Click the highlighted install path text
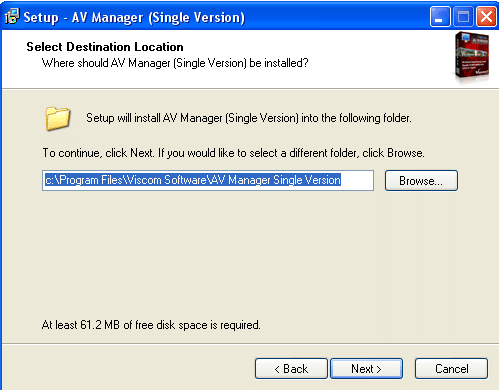Image resolution: width=499 pixels, height=390 pixels. coord(193,180)
